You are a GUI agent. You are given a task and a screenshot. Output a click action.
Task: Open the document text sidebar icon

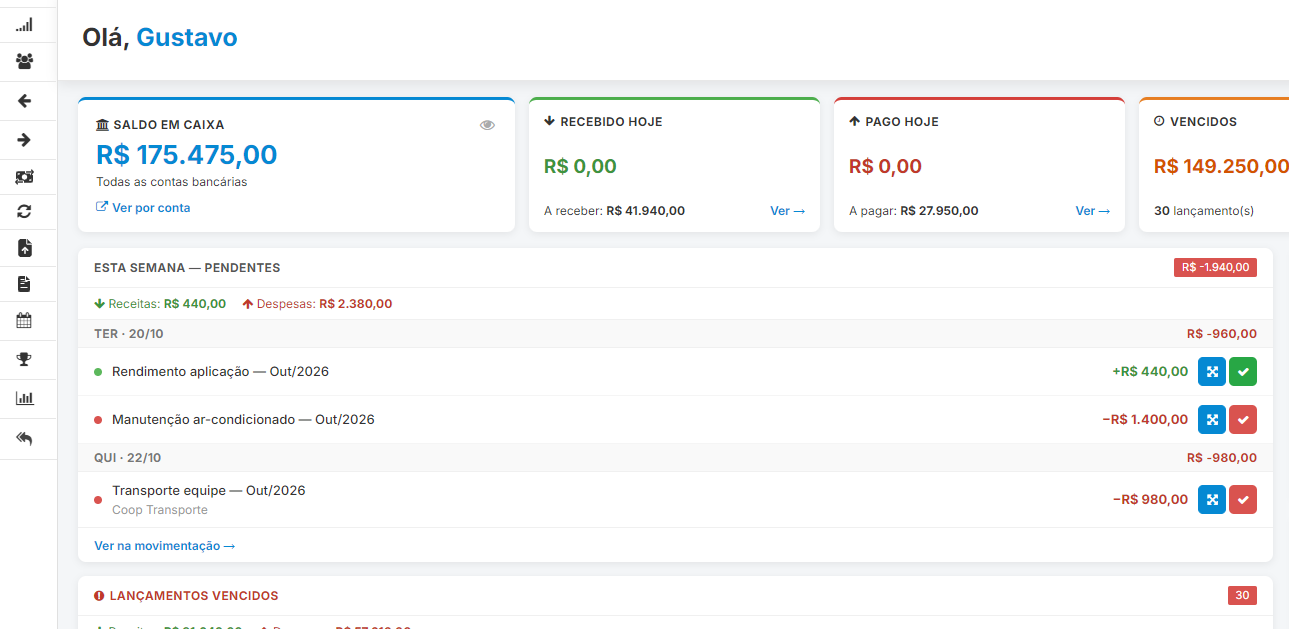(x=25, y=285)
